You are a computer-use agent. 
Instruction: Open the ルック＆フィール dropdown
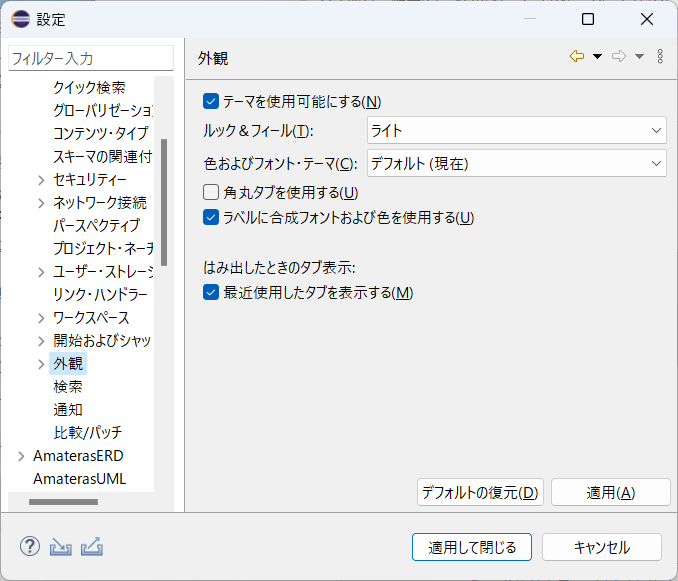tap(516, 130)
